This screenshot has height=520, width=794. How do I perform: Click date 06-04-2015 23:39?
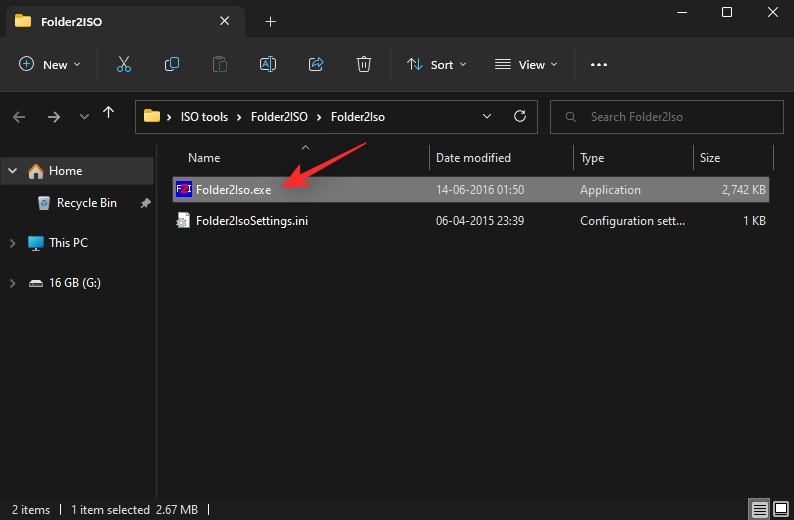click(480, 221)
